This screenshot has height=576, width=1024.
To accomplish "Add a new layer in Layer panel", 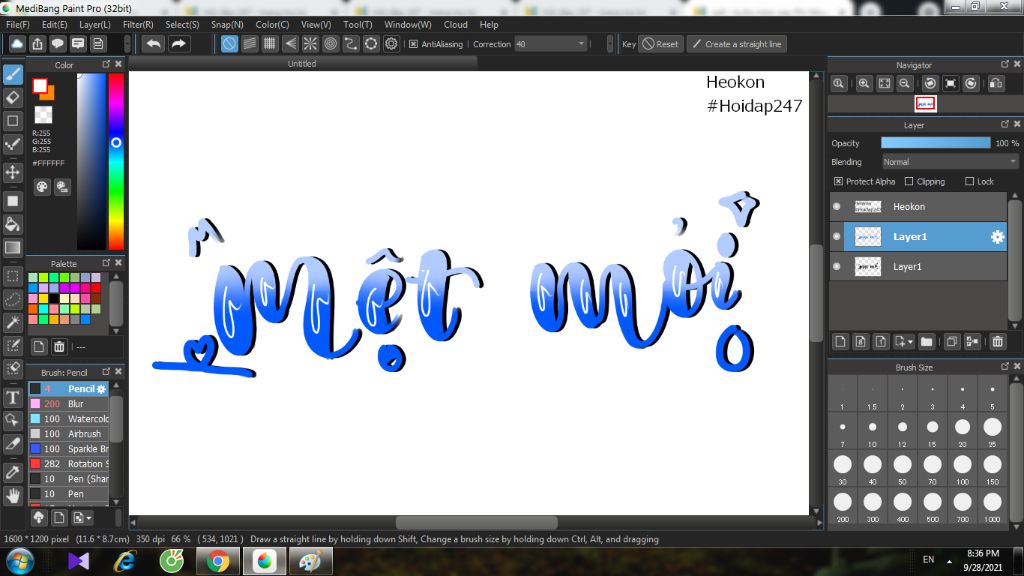I will (840, 342).
